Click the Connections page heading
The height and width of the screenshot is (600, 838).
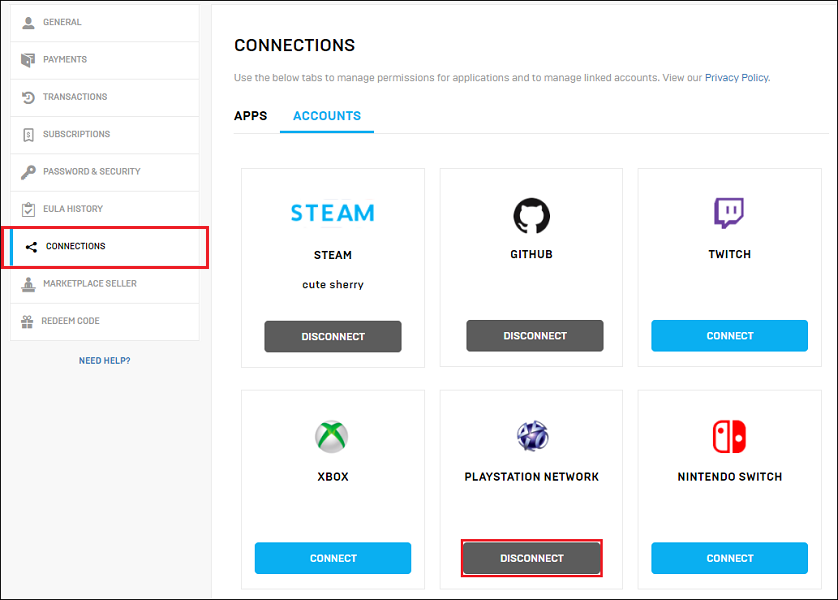tap(294, 46)
